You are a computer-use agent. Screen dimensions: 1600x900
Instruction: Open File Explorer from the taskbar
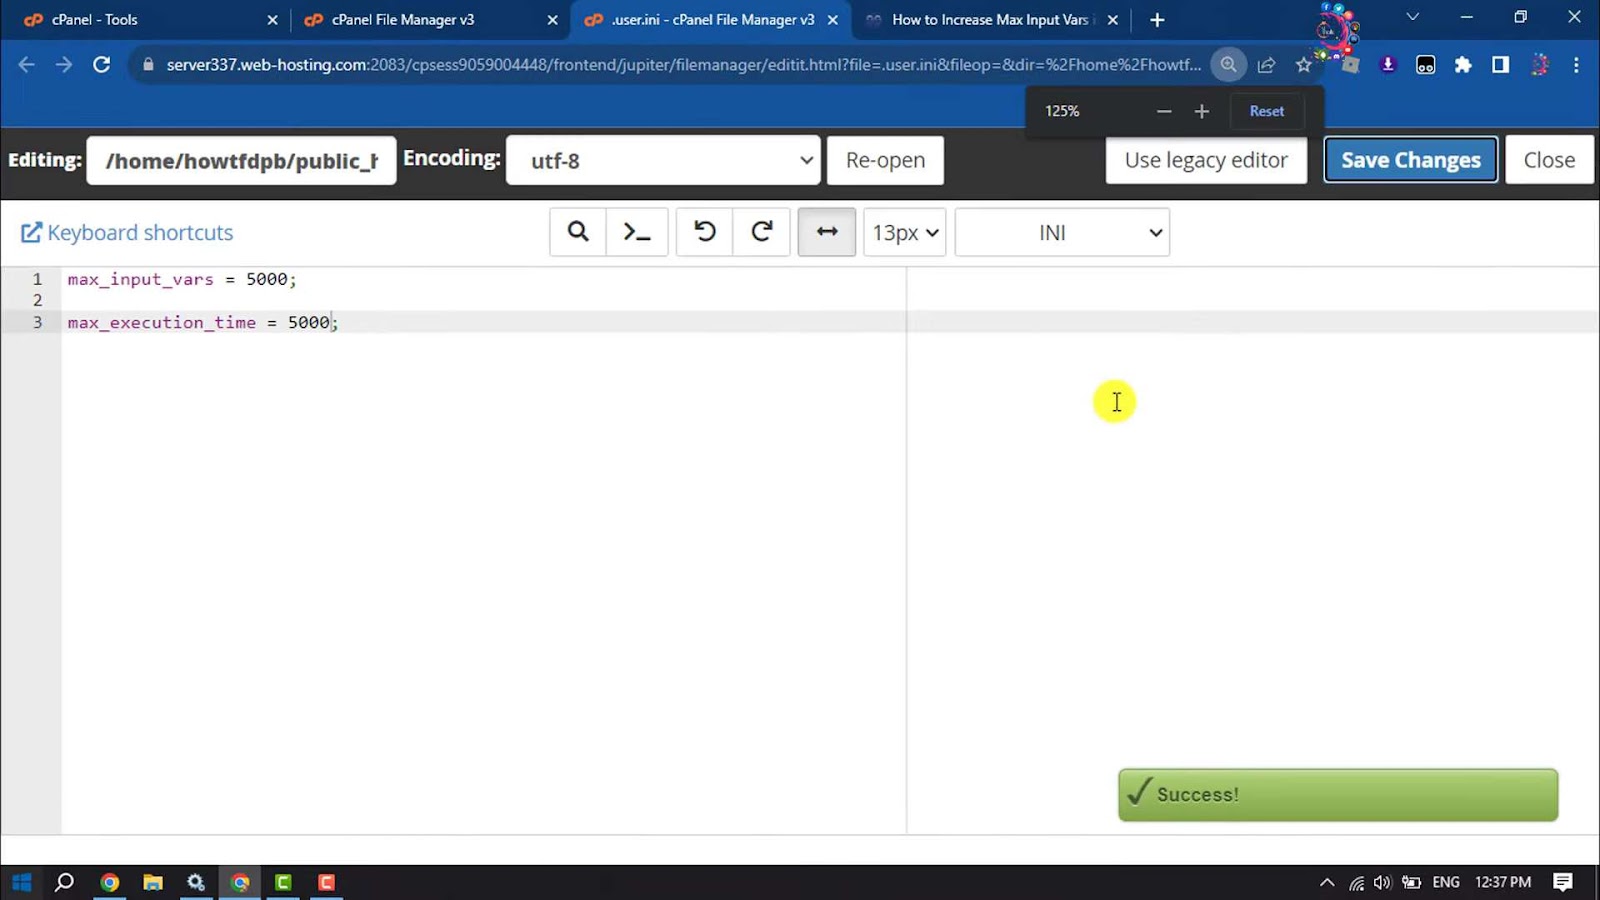pyautogui.click(x=153, y=882)
